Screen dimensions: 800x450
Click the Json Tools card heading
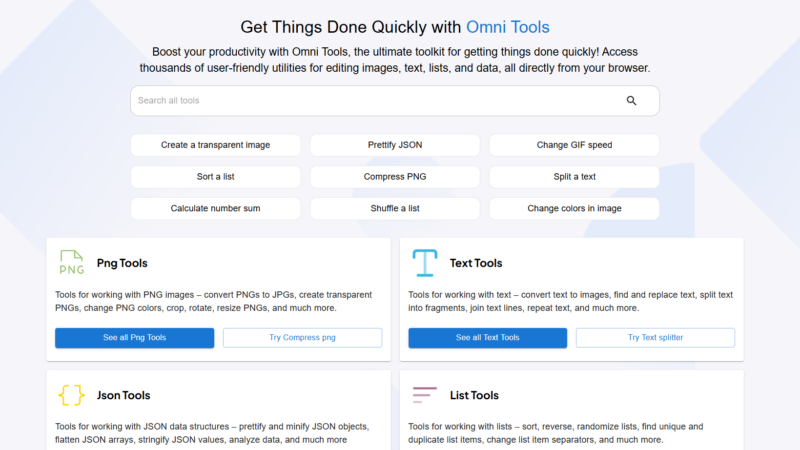(x=123, y=395)
